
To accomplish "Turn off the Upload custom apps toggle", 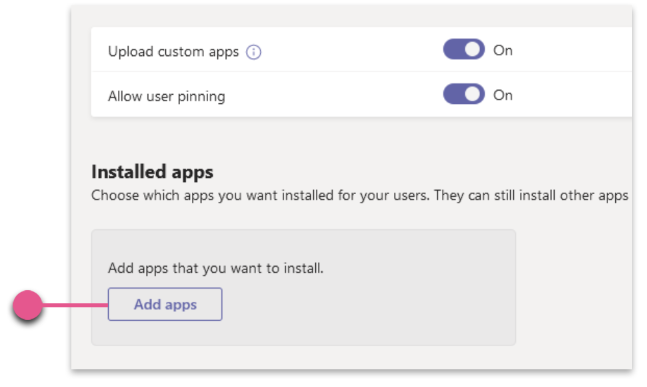I will pyautogui.click(x=464, y=50).
